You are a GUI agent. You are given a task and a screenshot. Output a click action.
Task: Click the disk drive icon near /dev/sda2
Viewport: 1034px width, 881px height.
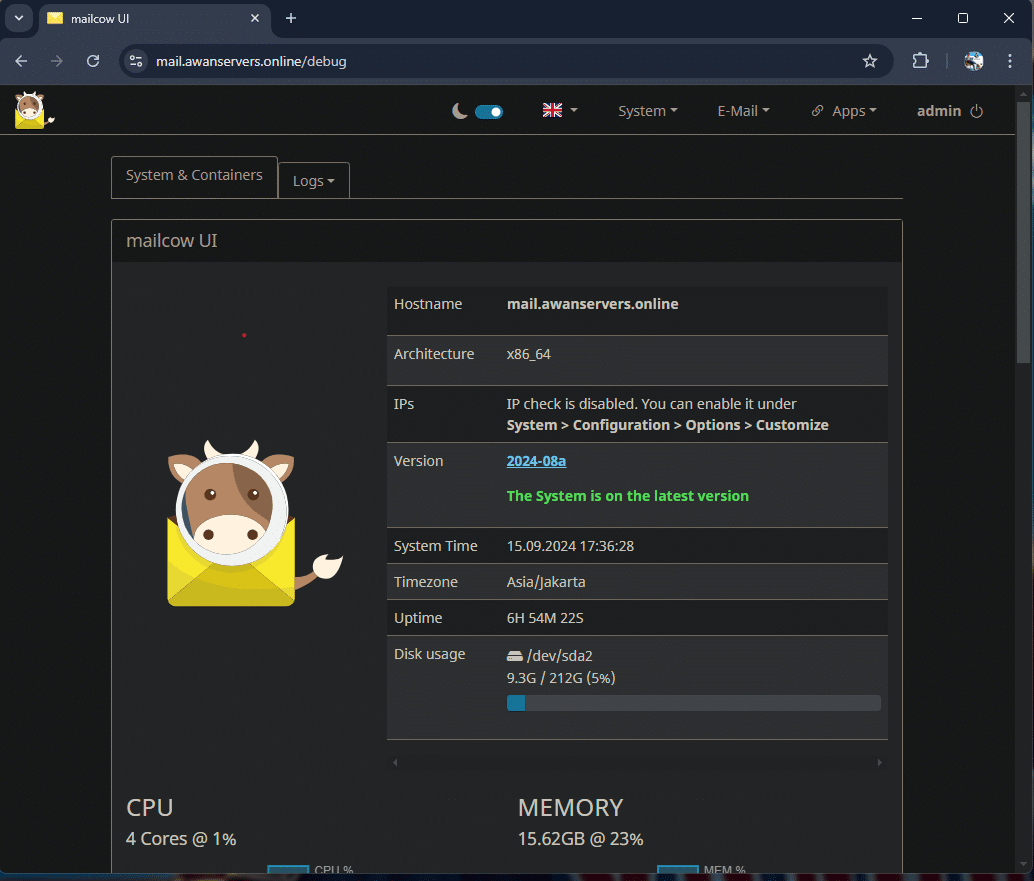513,655
